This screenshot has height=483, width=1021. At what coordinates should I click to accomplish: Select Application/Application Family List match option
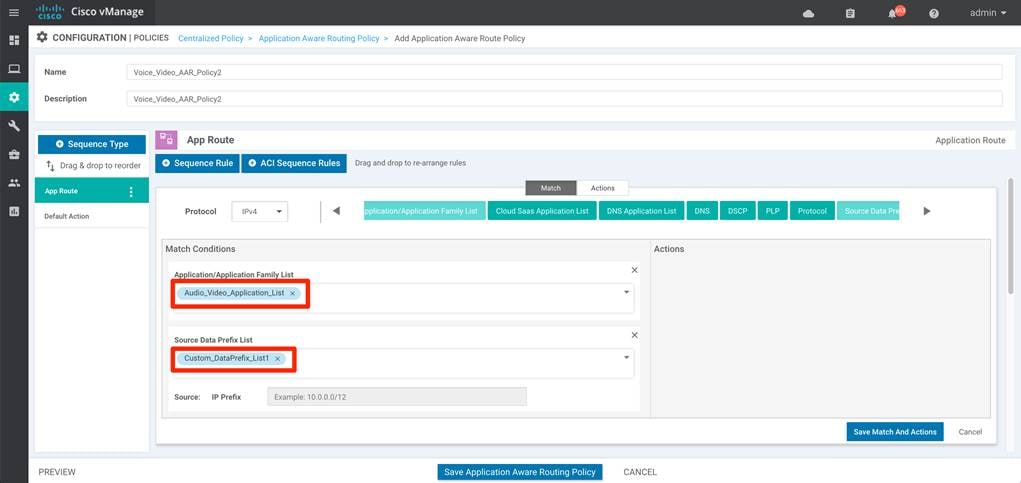tap(425, 212)
